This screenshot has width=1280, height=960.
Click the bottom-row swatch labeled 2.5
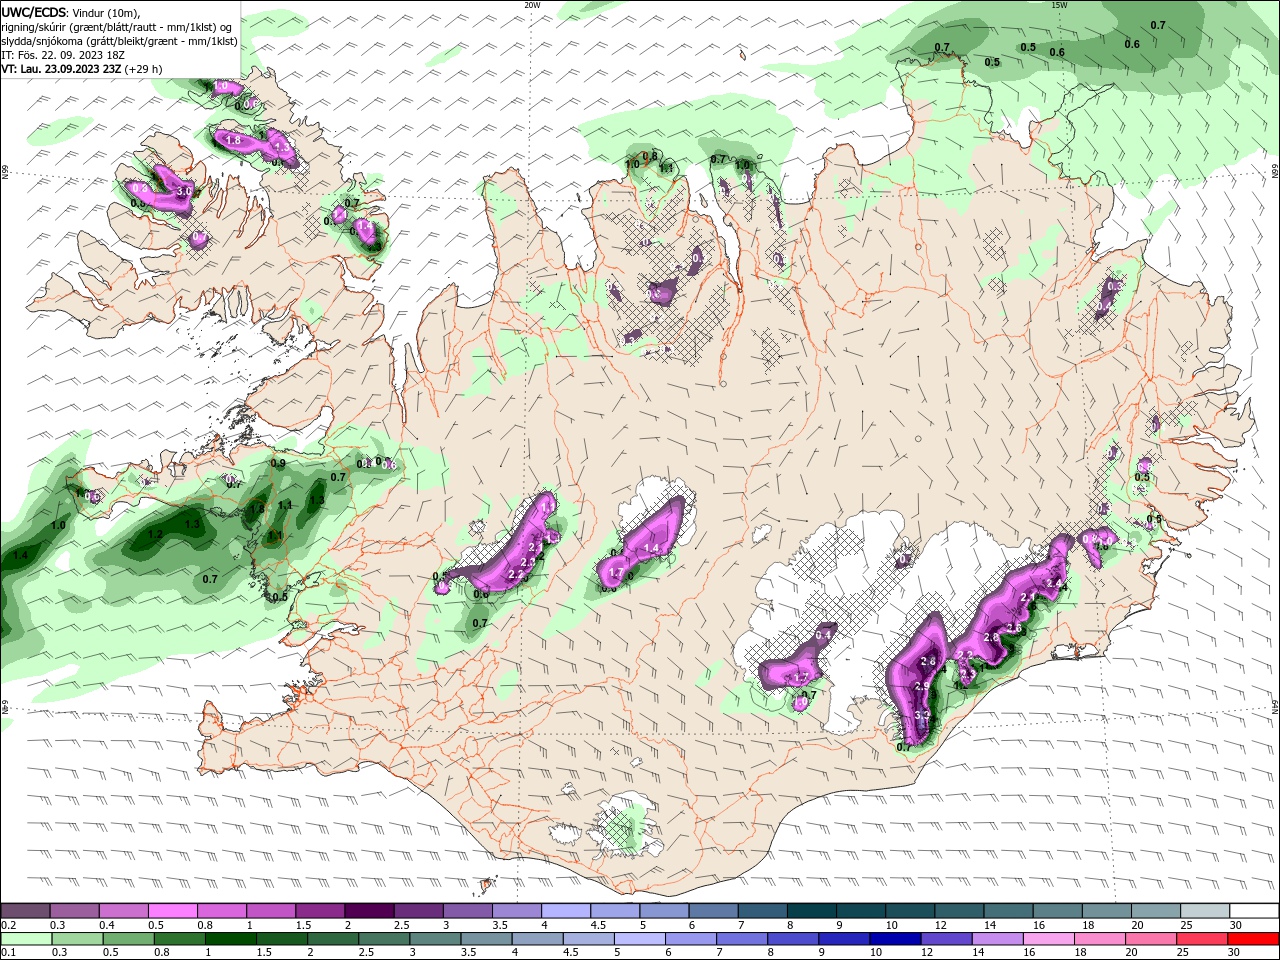(383, 939)
